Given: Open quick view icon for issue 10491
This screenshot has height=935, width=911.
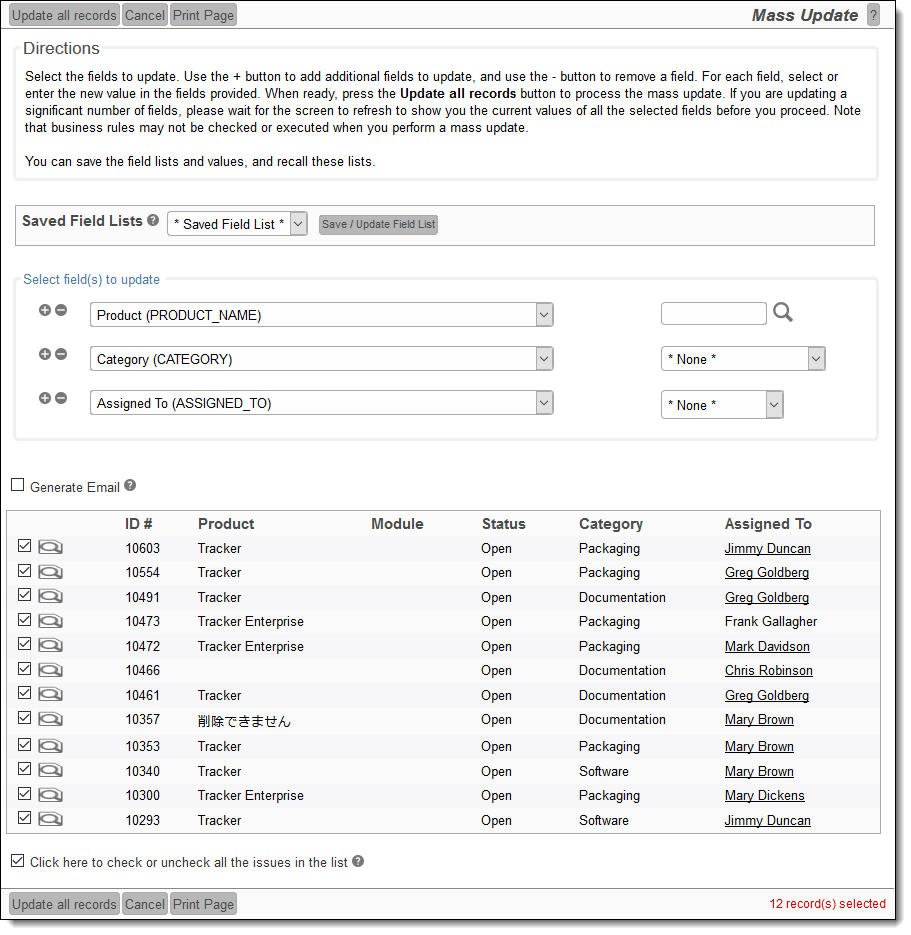Looking at the screenshot, I should 51,596.
